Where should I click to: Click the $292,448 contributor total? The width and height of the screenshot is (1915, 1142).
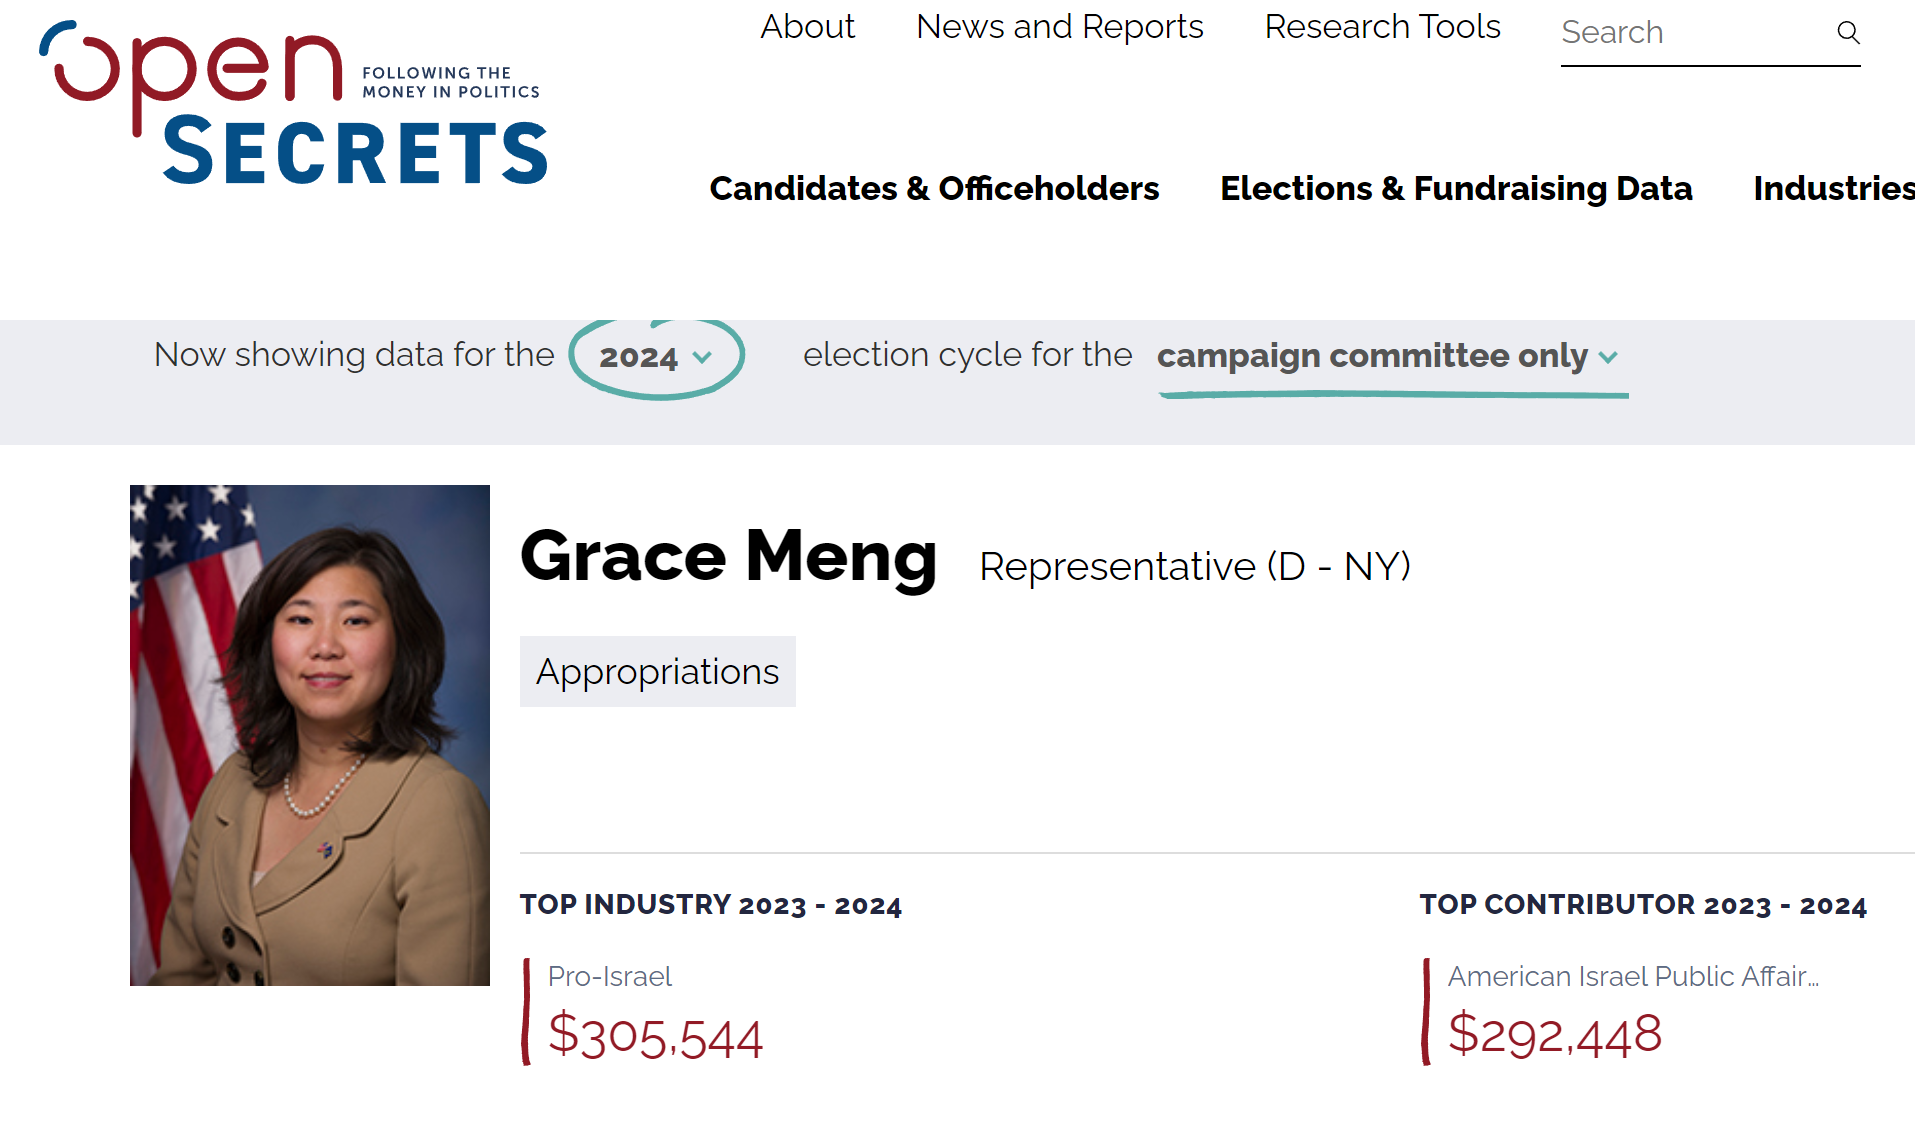(x=1555, y=1035)
